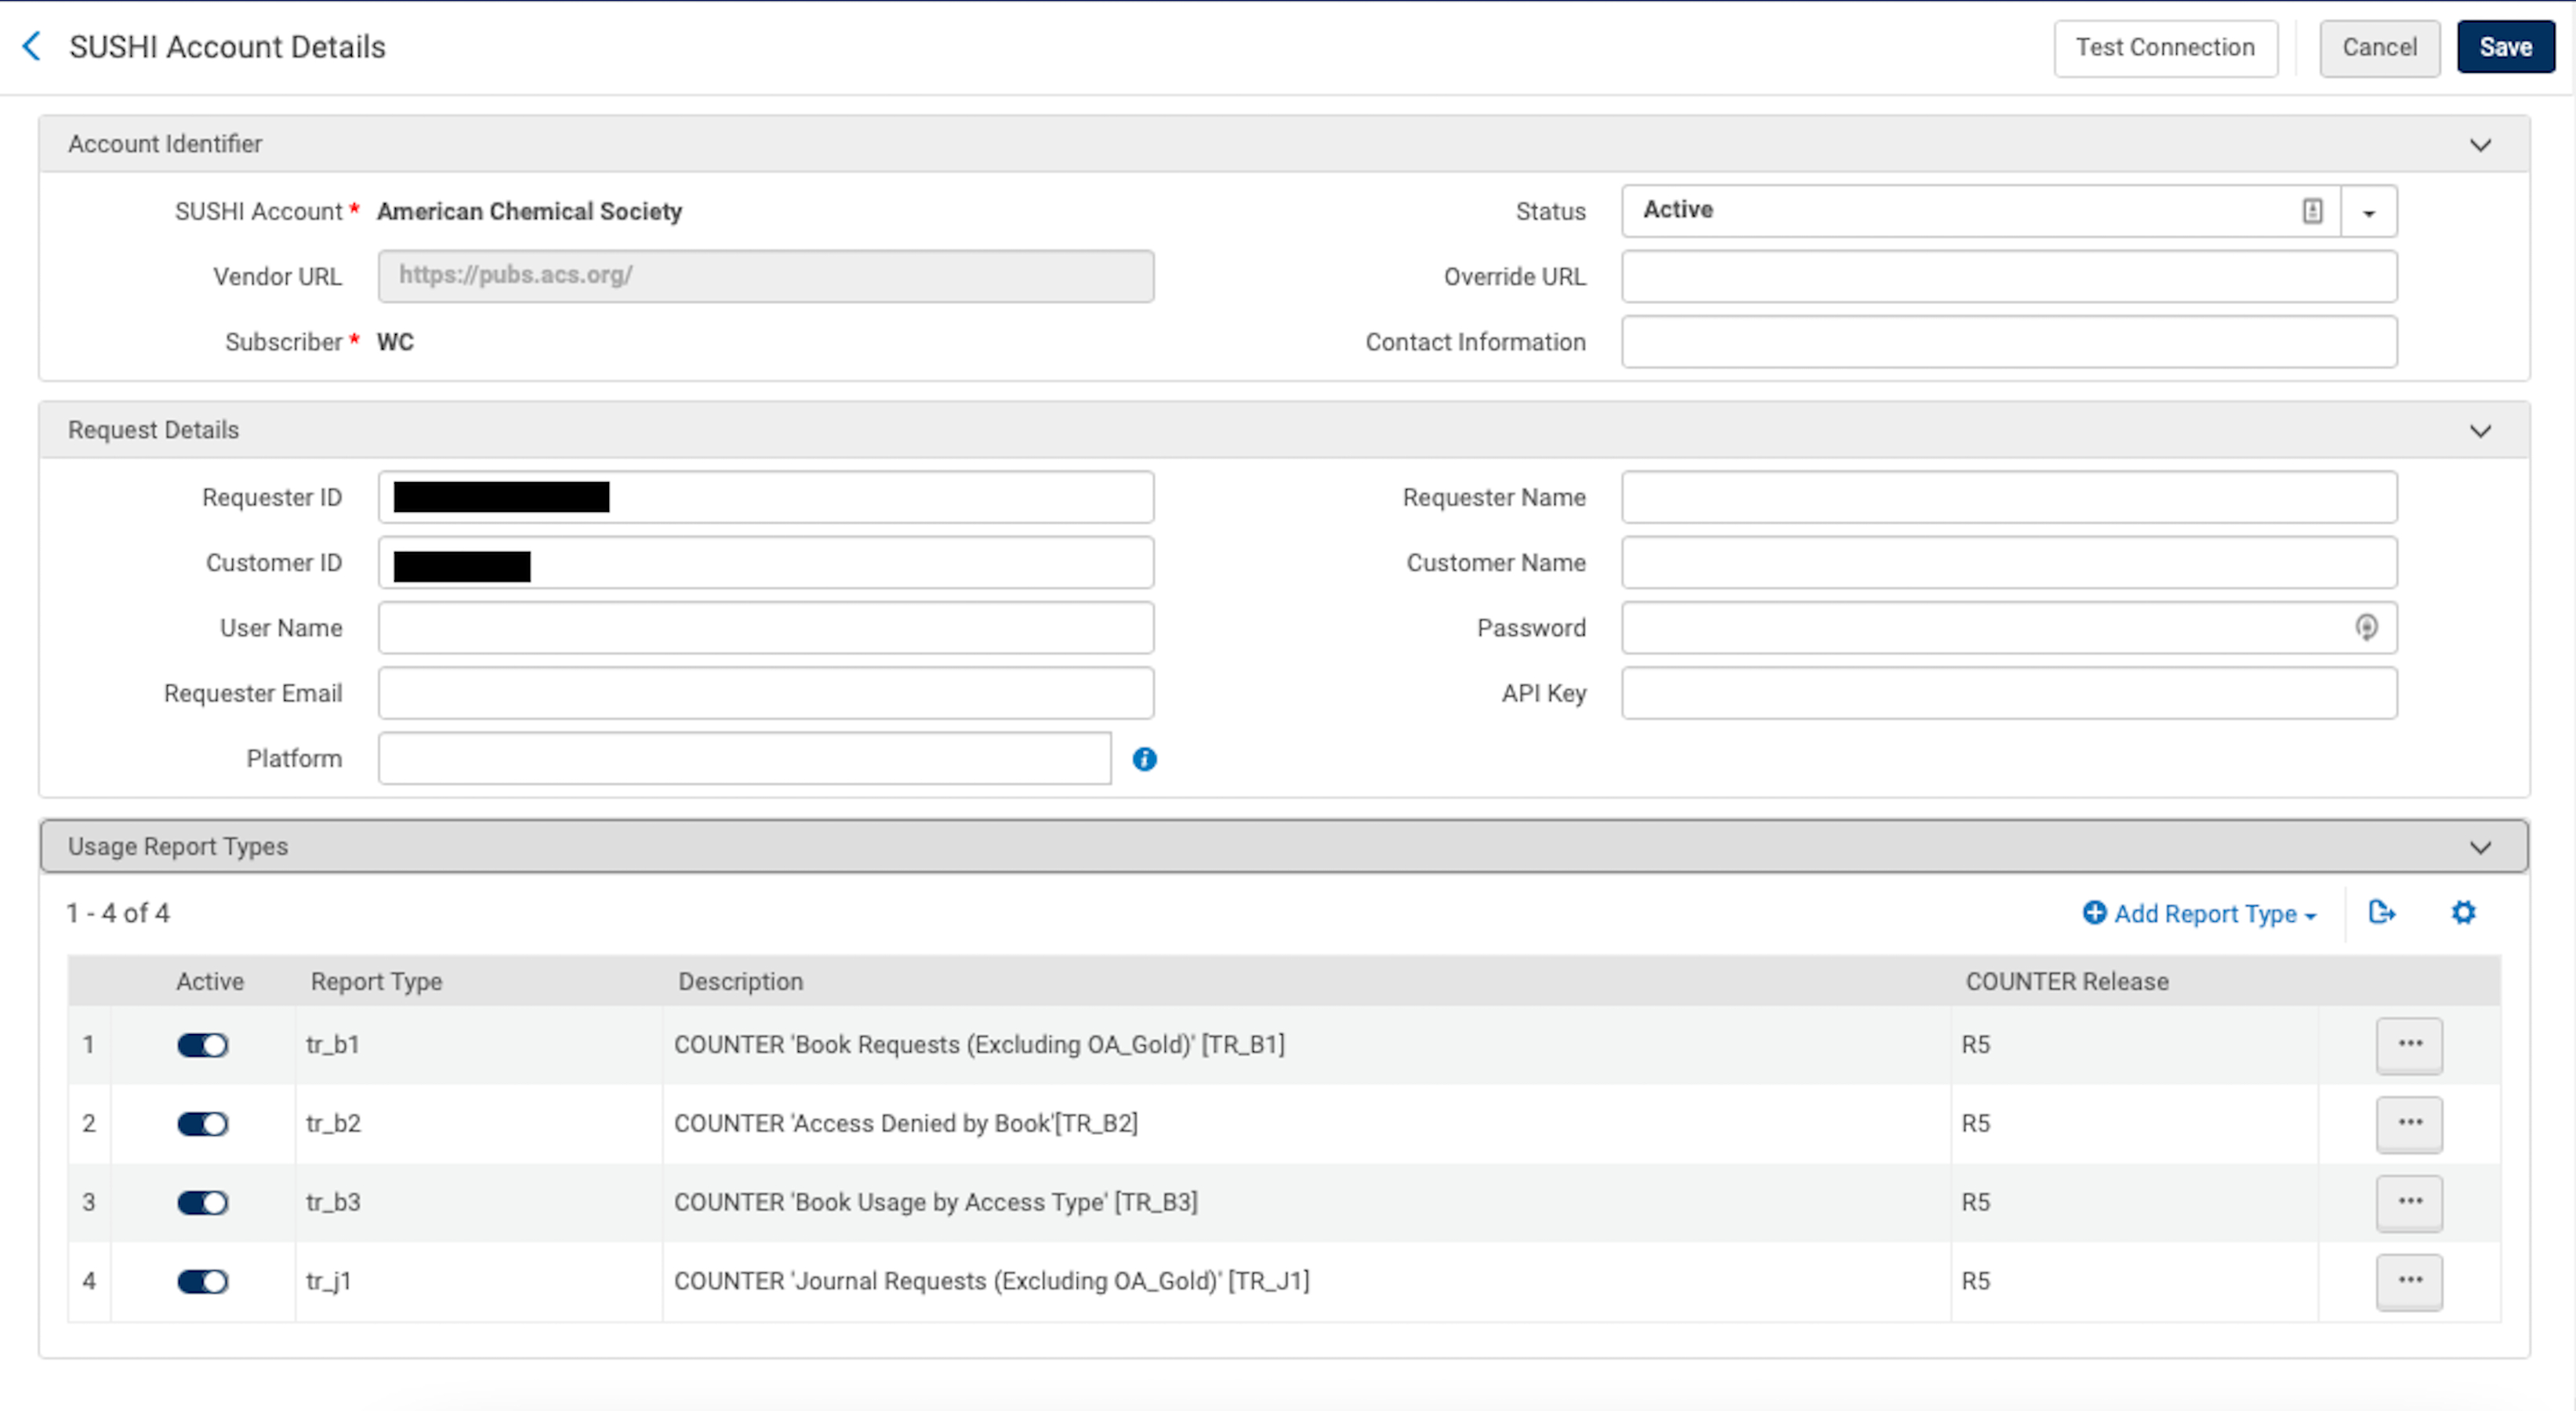The width and height of the screenshot is (2576, 1411).
Task: Click the Save button
Action: (x=2505, y=47)
